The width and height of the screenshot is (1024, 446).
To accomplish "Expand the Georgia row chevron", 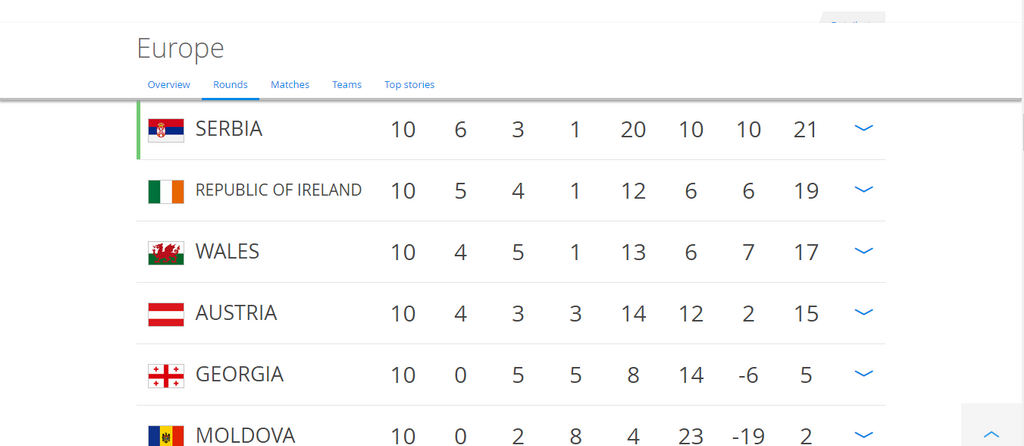I will click(863, 374).
